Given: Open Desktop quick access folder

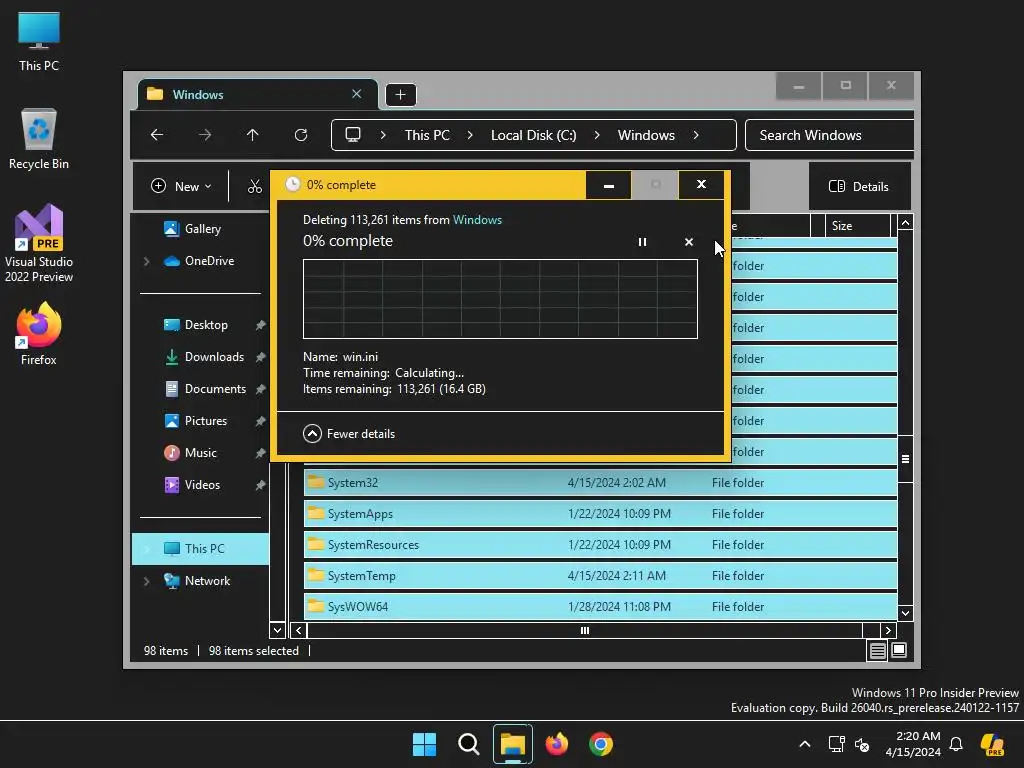Looking at the screenshot, I should (196, 325).
